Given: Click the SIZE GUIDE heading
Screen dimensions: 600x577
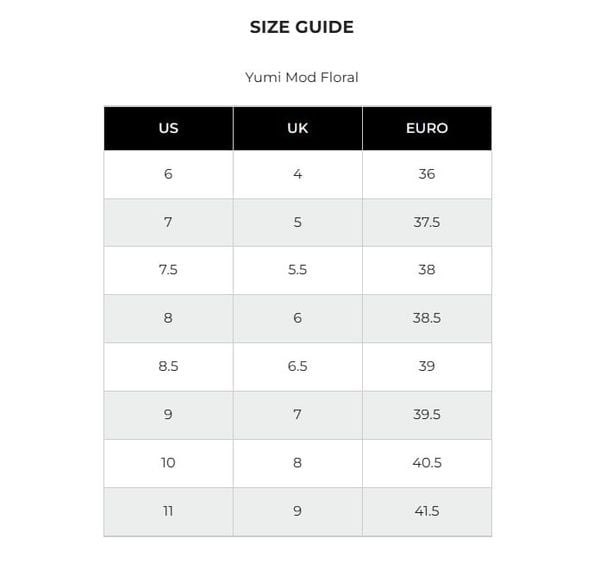Looking at the screenshot, I should click(x=301, y=27).
